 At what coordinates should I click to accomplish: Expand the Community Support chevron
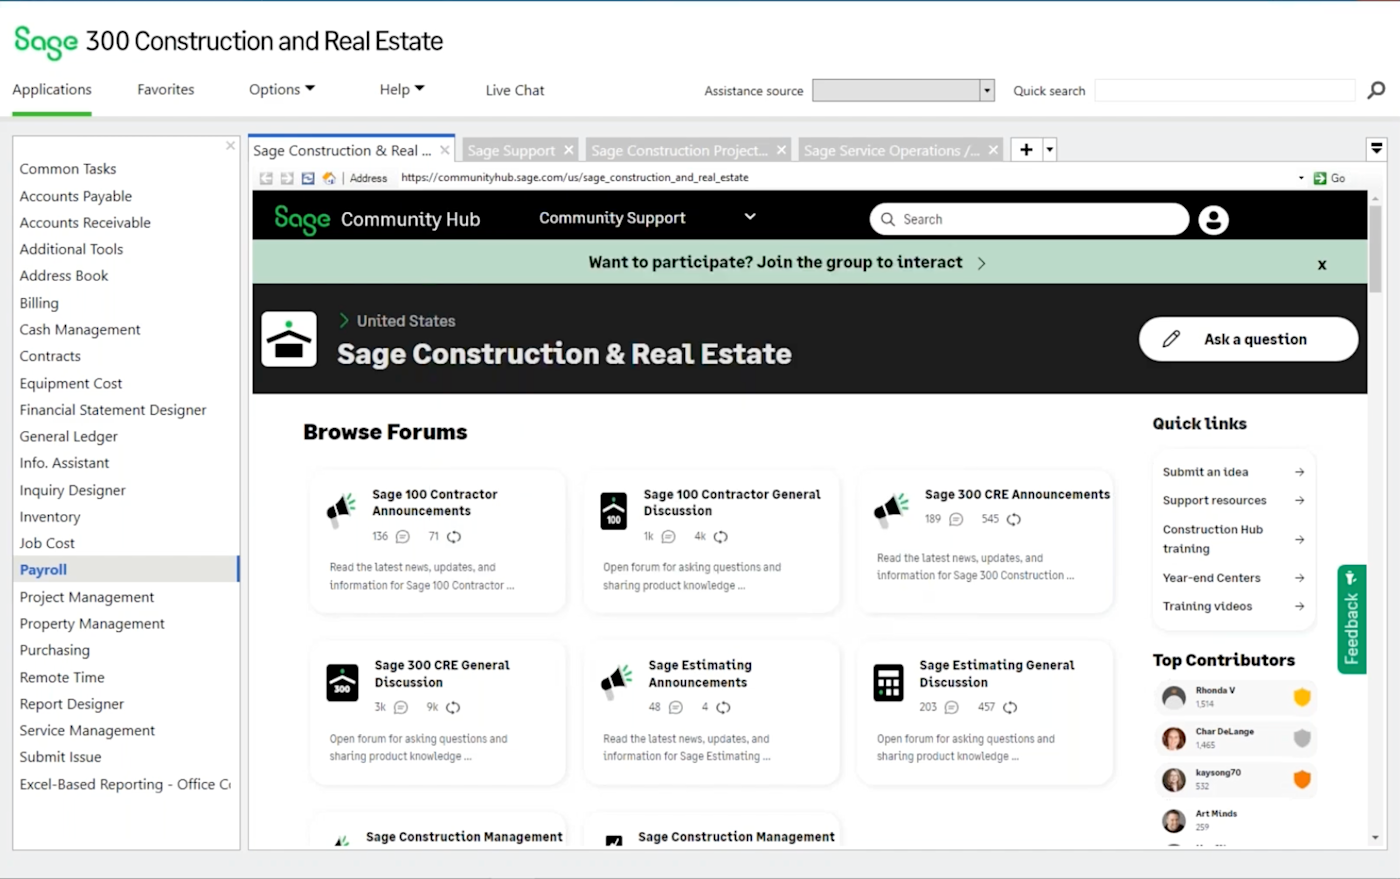(x=750, y=217)
